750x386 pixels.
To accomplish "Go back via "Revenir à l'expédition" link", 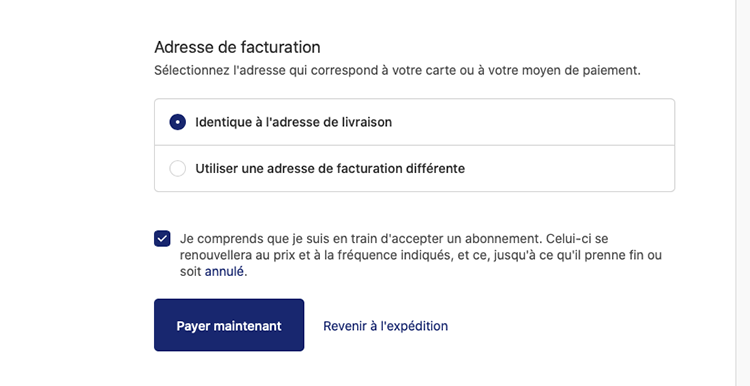I will (386, 326).
